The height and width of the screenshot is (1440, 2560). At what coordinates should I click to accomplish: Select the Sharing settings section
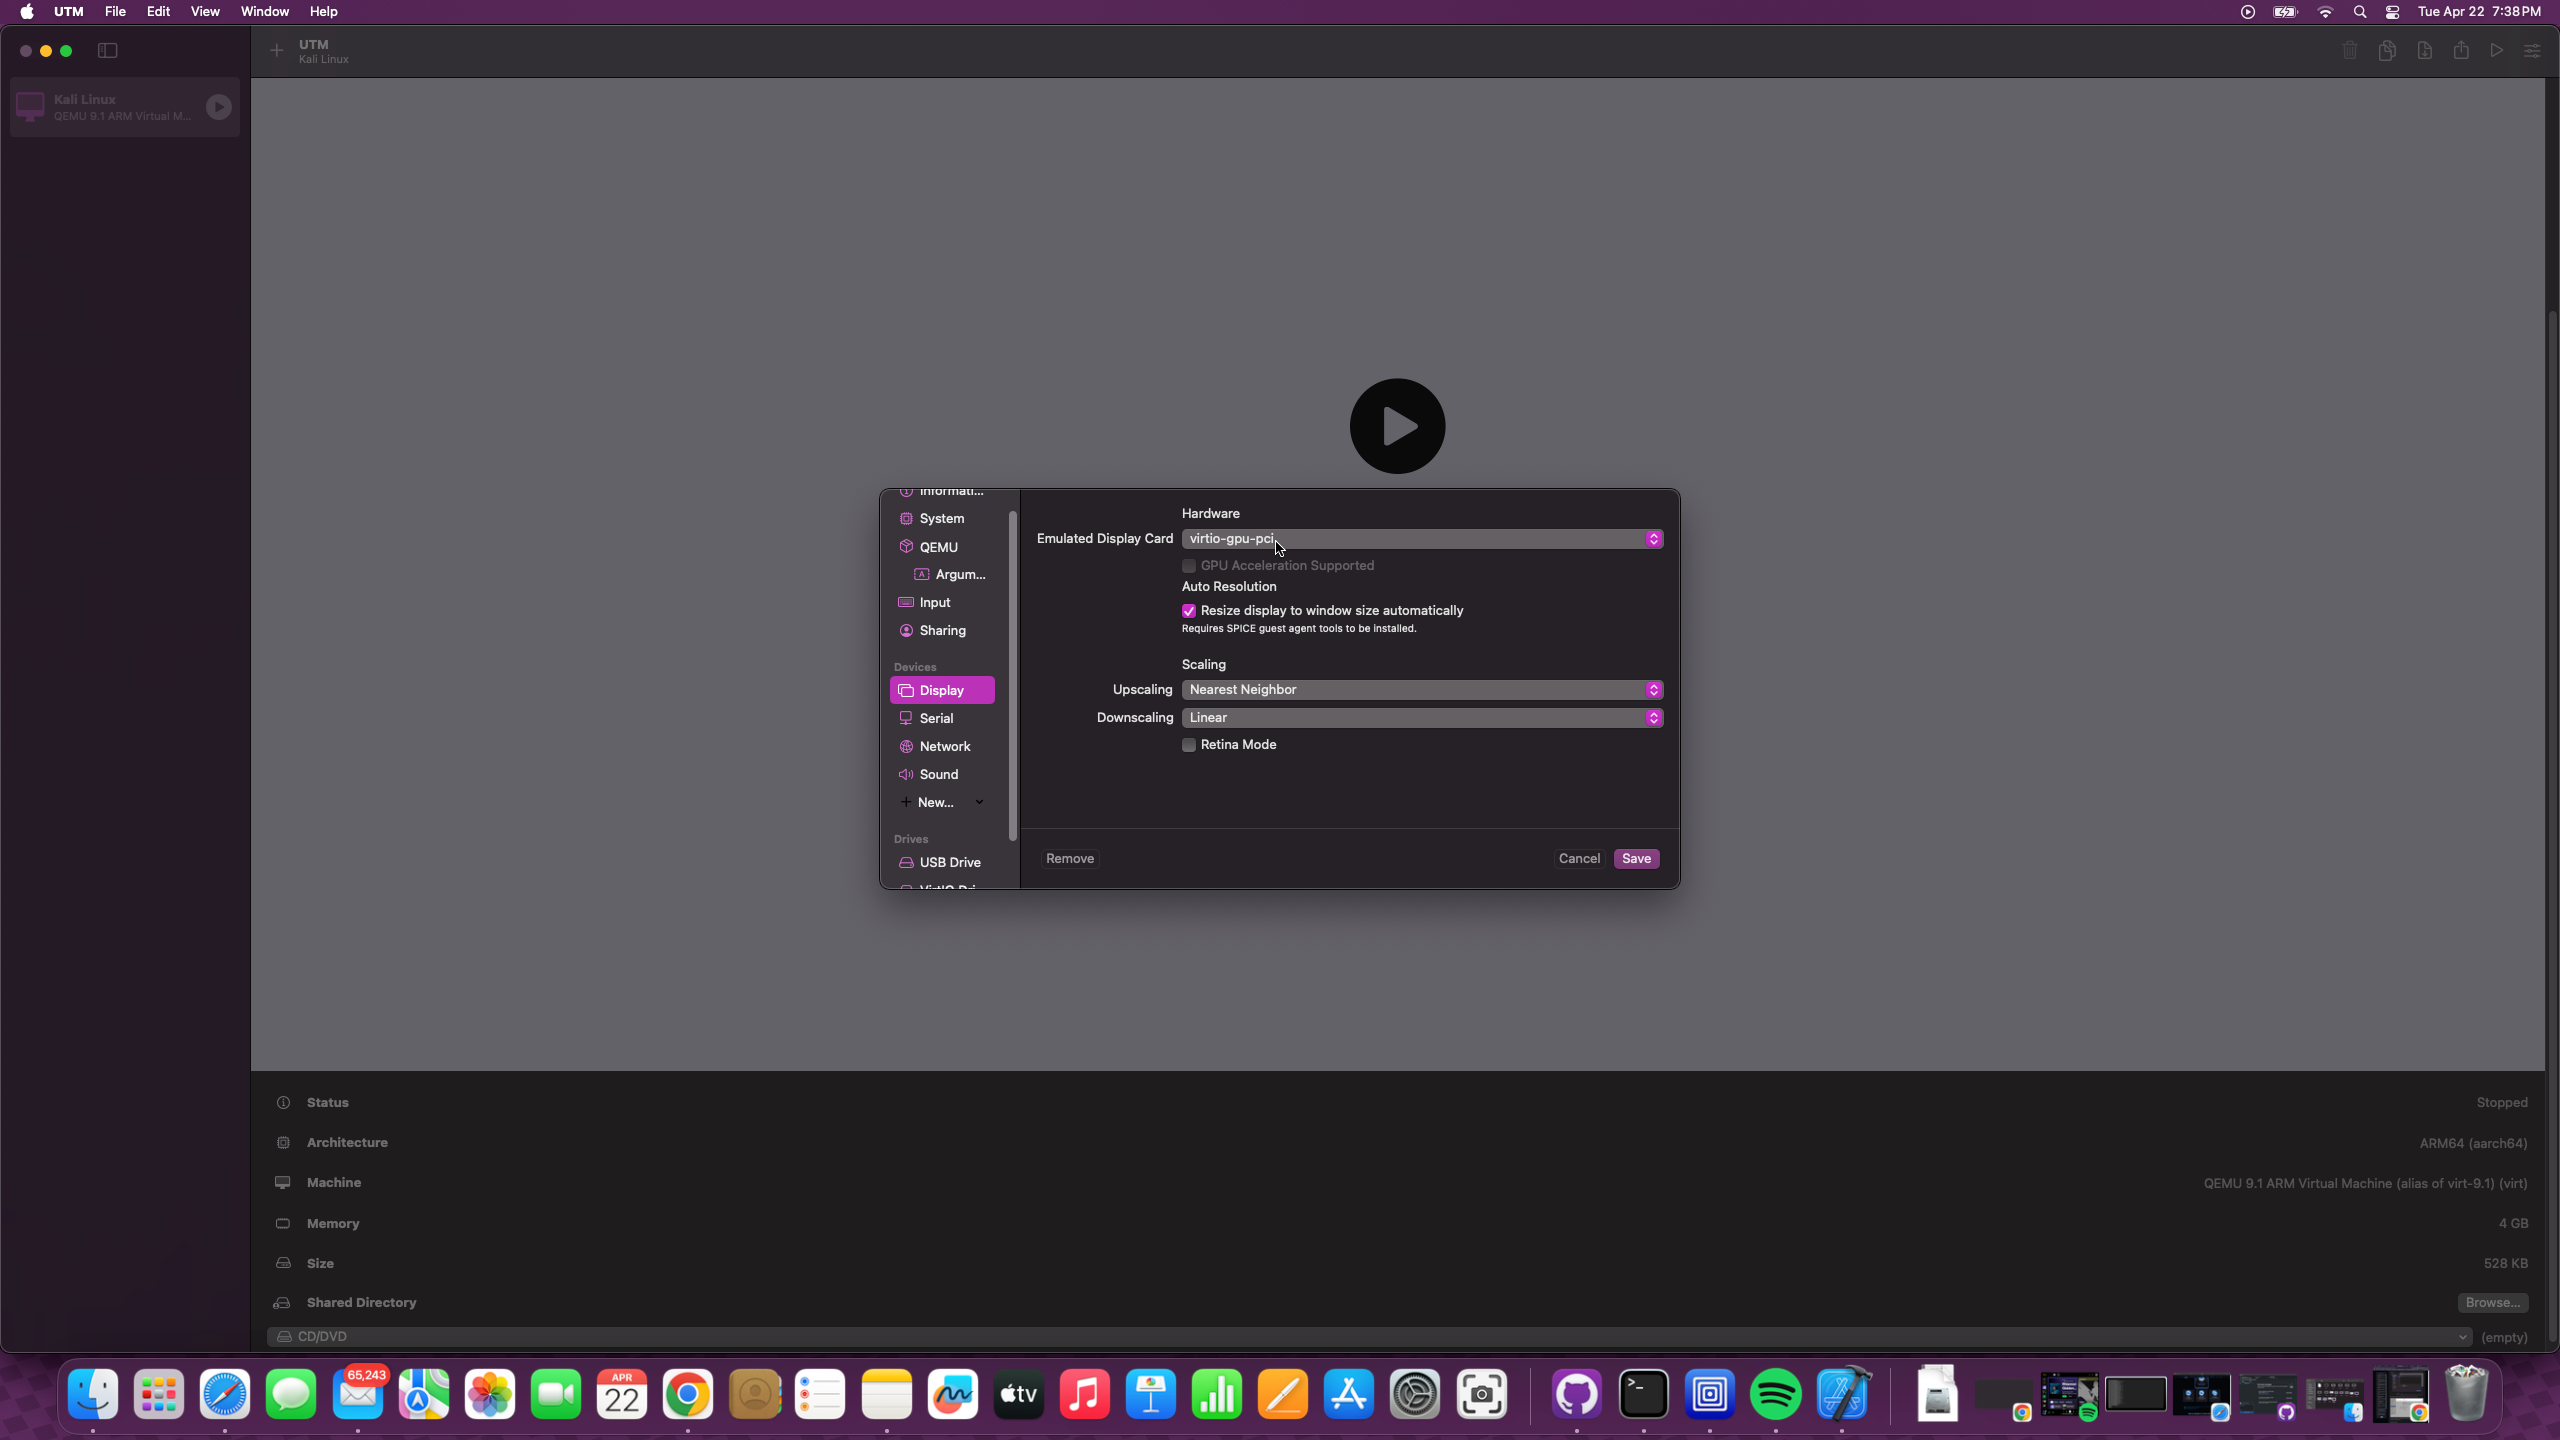click(942, 631)
